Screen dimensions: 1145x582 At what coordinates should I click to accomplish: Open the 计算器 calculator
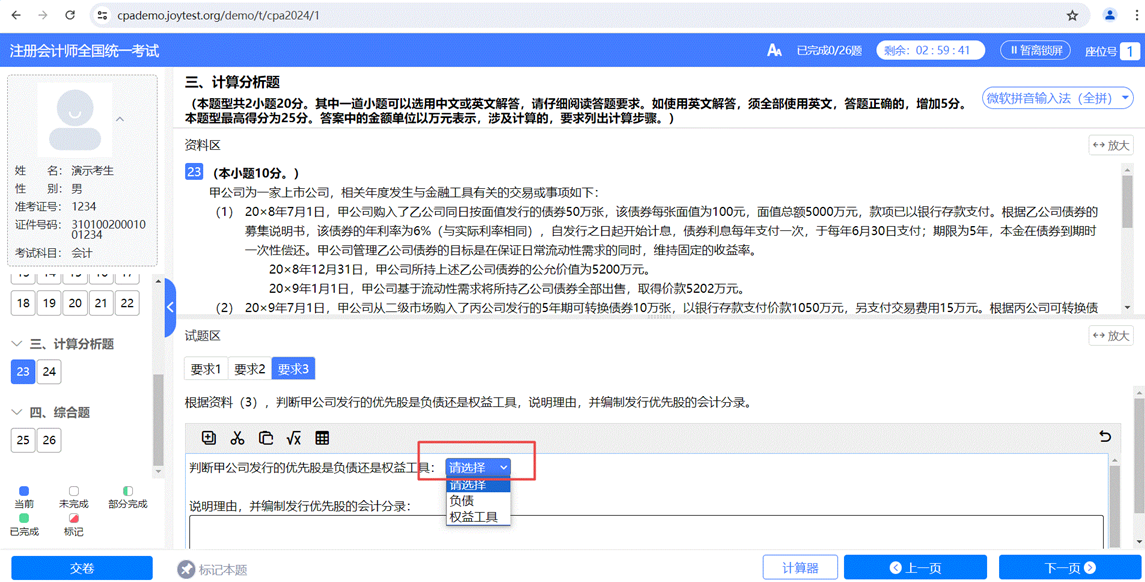801,566
